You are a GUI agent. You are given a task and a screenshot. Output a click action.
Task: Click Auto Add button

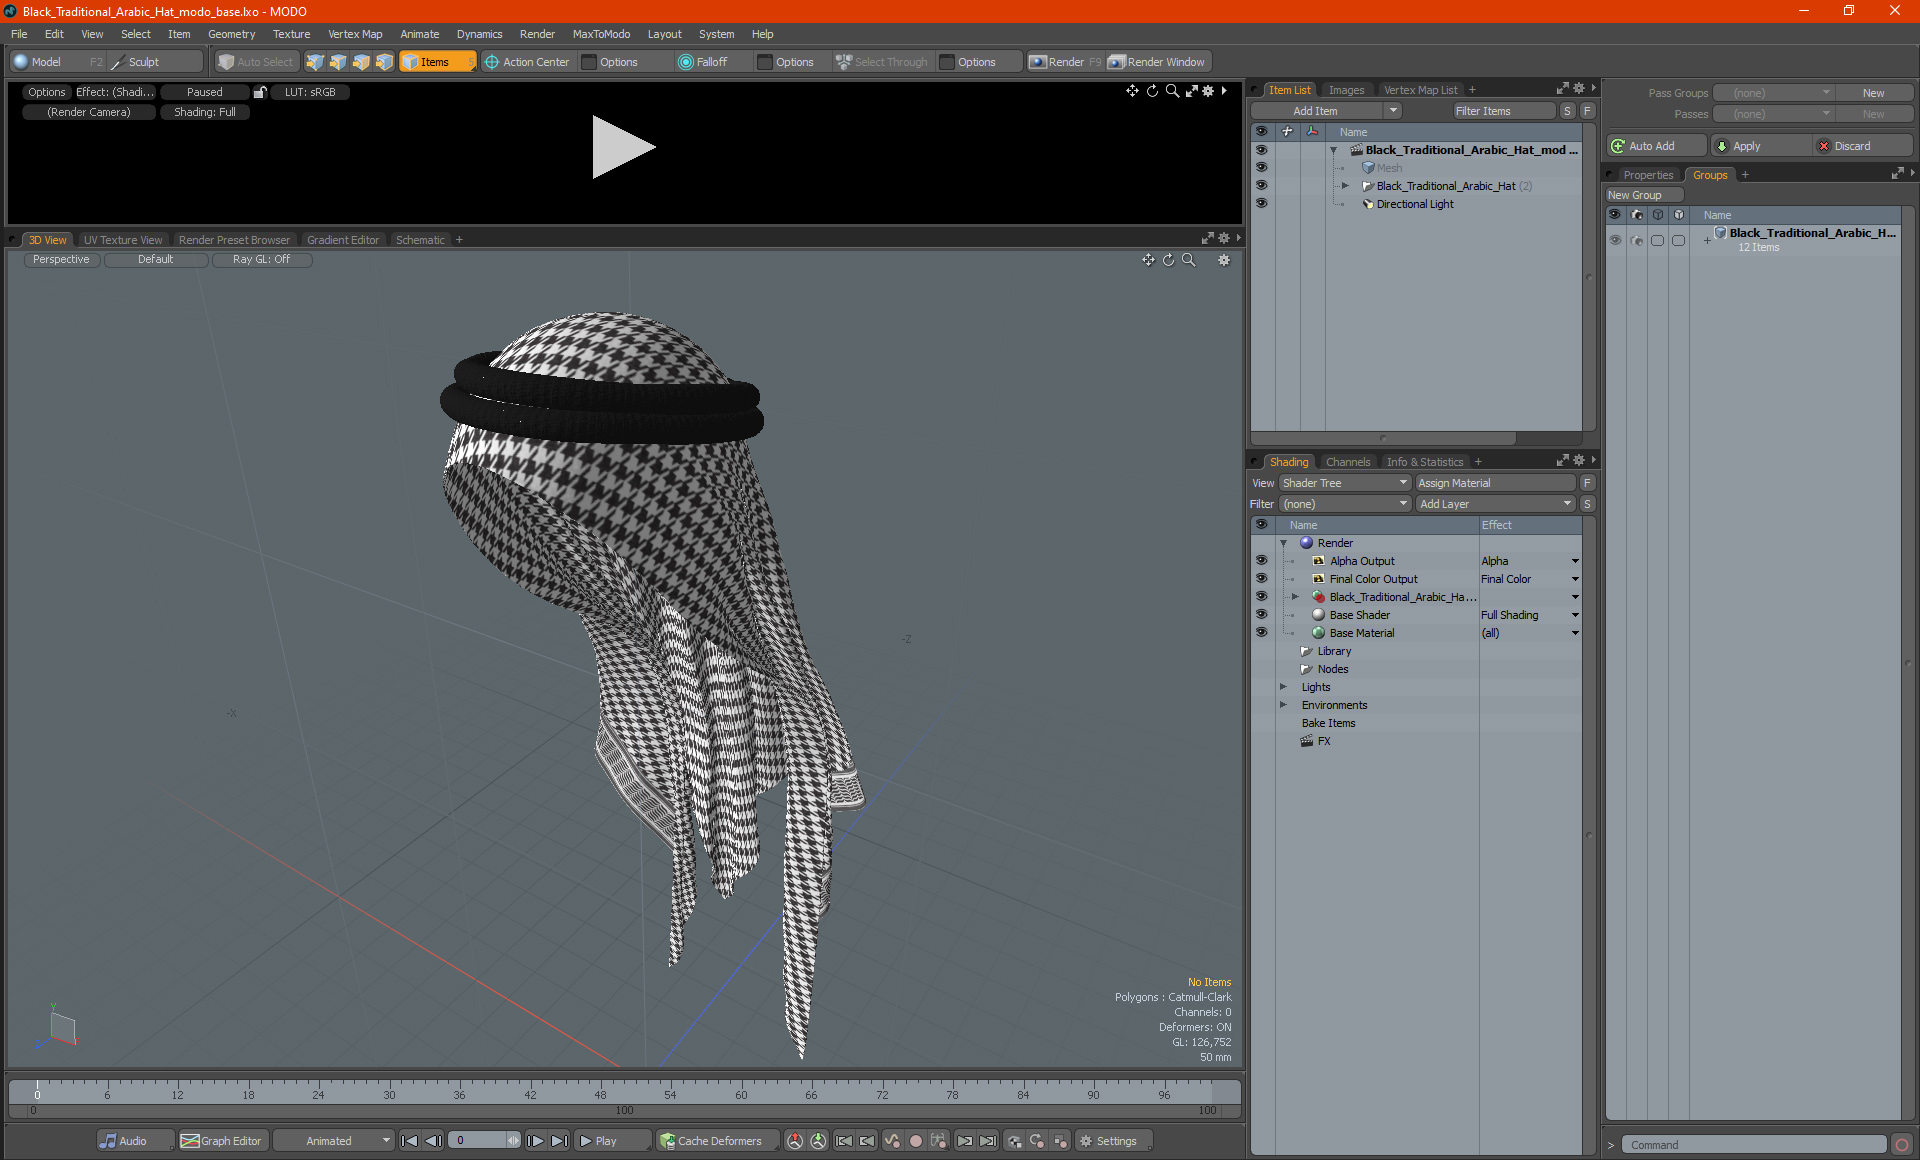pyautogui.click(x=1655, y=146)
